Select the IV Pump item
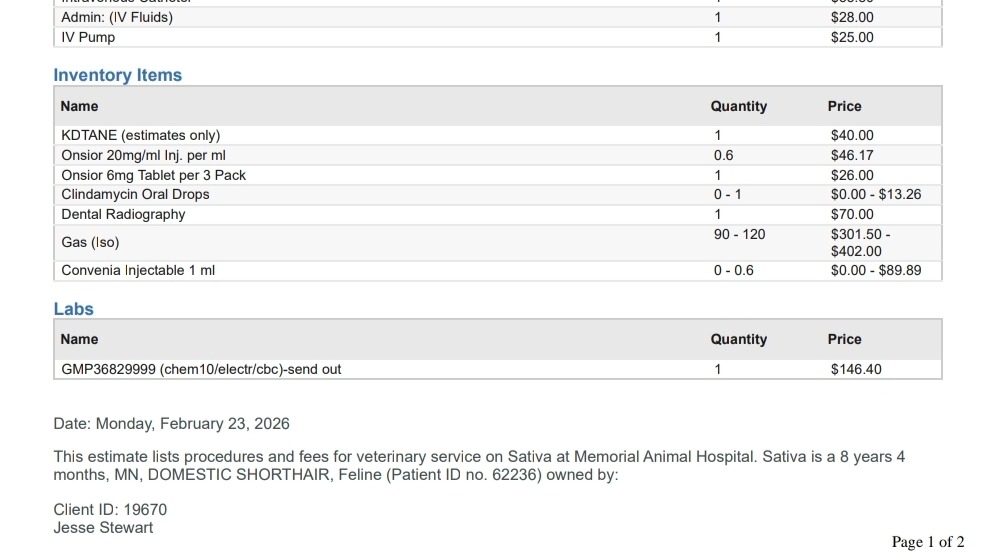Screen dimensions: 984x555 88,37
